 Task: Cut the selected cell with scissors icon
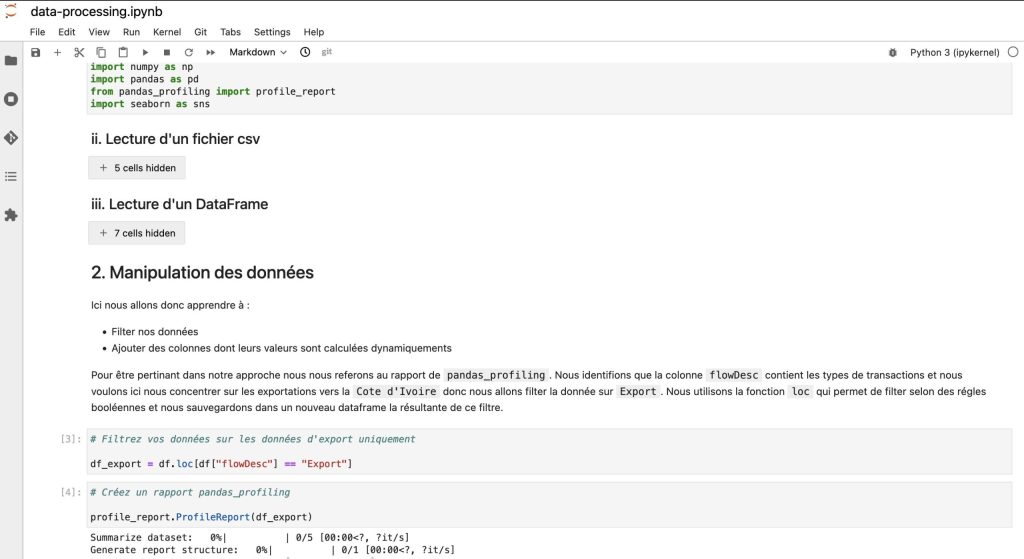tap(79, 52)
